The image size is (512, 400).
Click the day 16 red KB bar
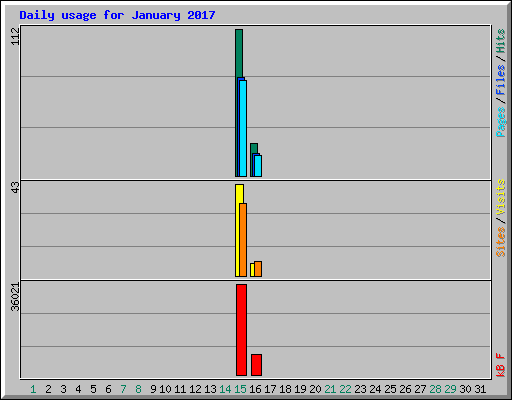pos(256,365)
